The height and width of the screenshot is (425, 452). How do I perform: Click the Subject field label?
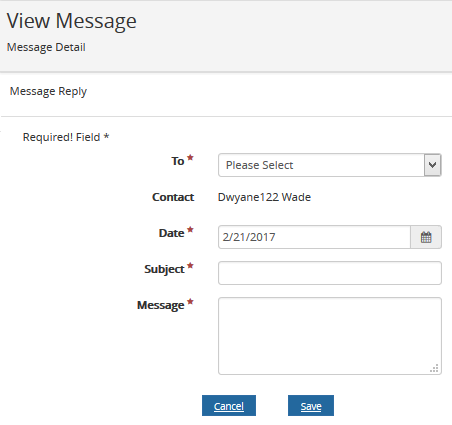[164, 269]
